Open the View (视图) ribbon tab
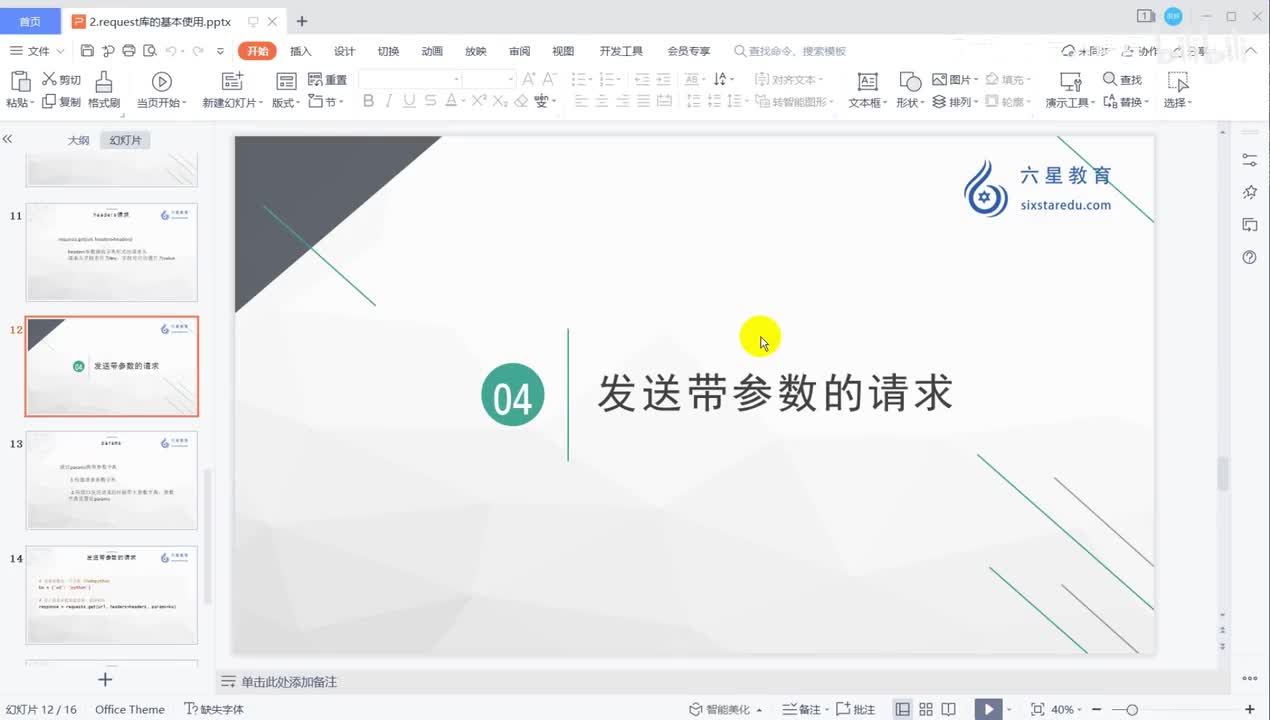Screen dimensions: 1270x720 tap(563, 51)
